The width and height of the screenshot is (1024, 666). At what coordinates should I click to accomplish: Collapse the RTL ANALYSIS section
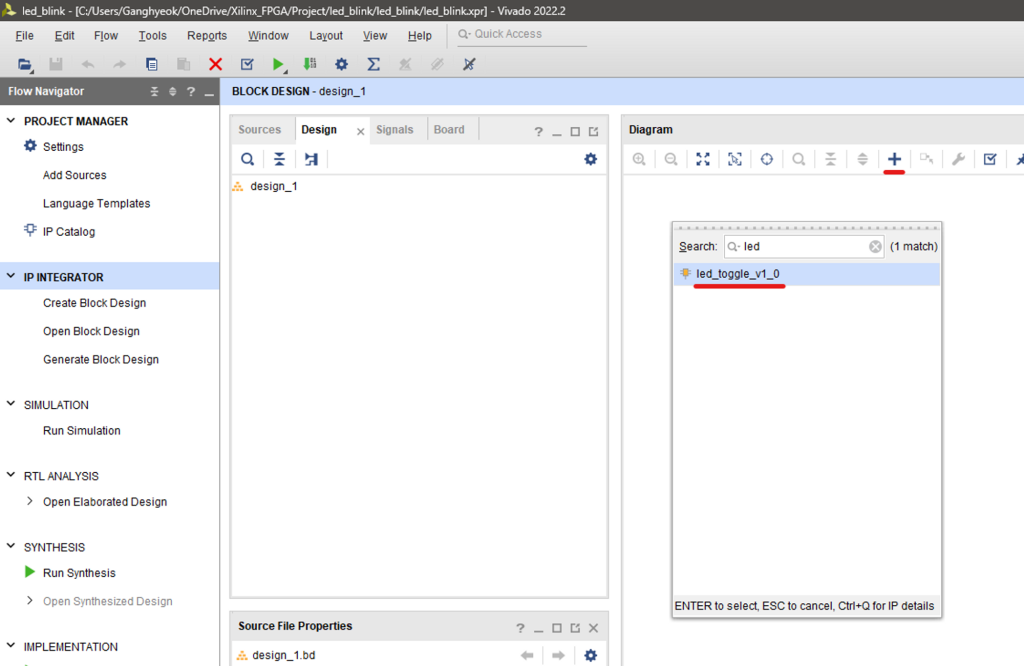10,475
